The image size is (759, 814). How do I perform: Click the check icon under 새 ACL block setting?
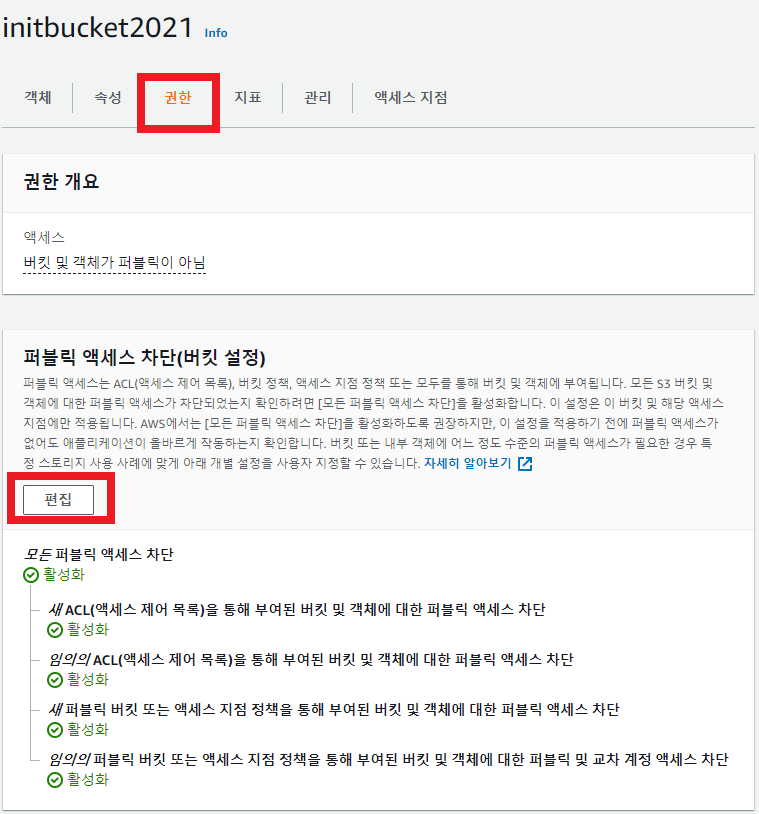pyautogui.click(x=55, y=630)
